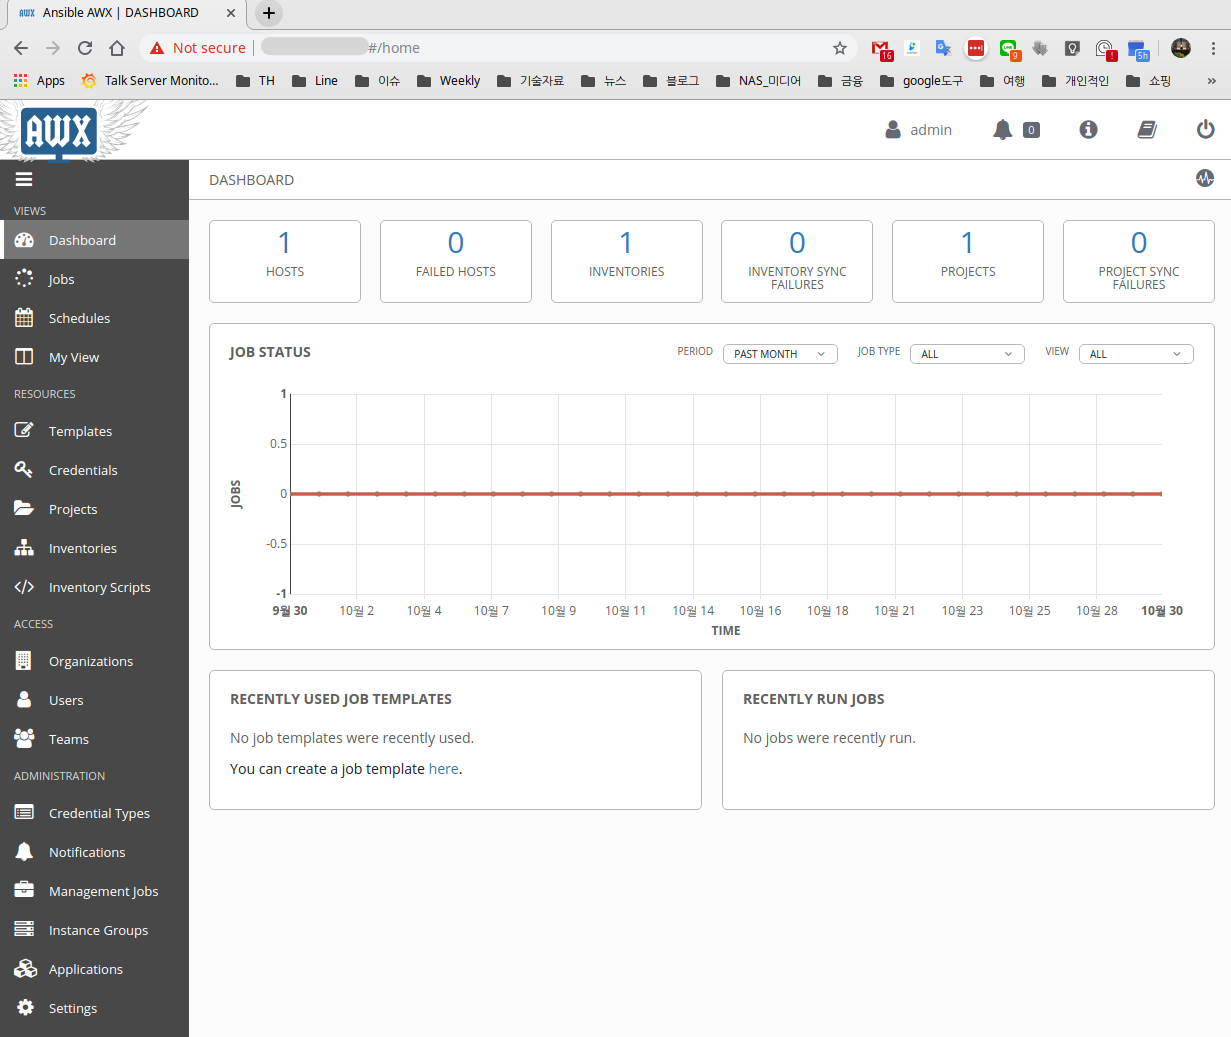Open the Apps bookmarks shortcut
Viewport: 1231px width, 1037px height.
pyautogui.click(x=39, y=81)
